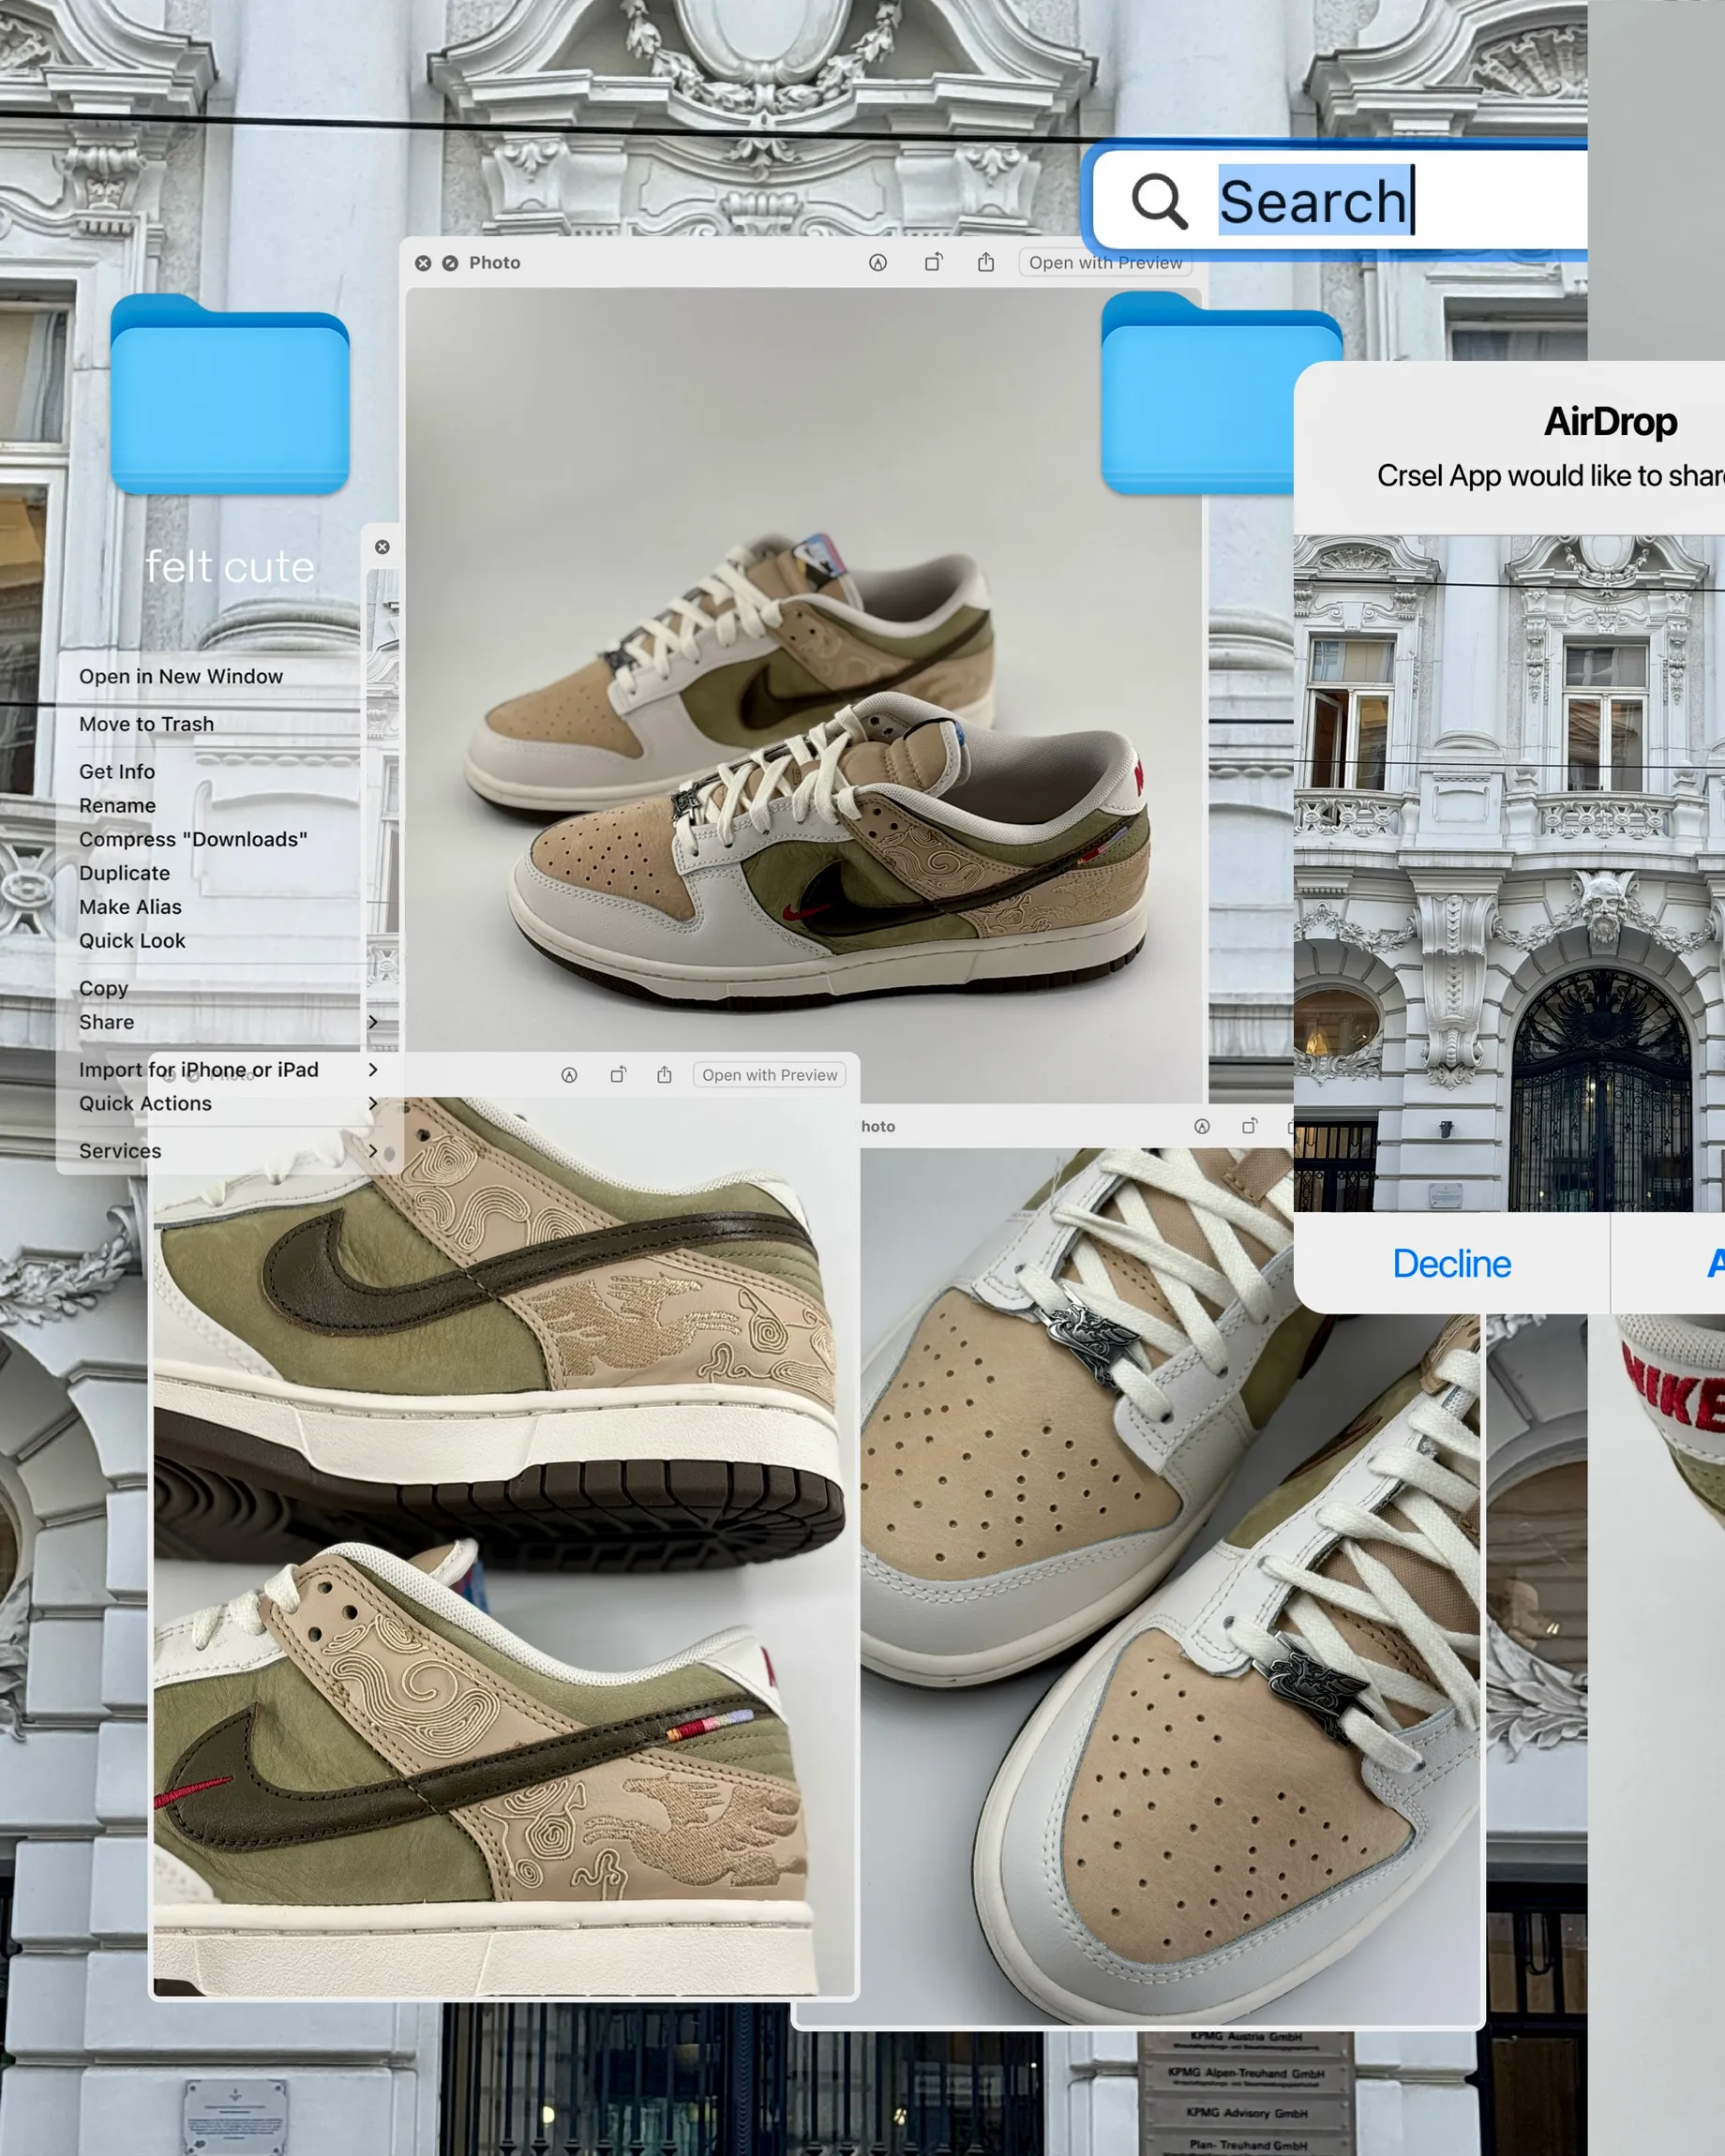
Task: Rotate the photo in the top Photo window
Action: [x=933, y=262]
